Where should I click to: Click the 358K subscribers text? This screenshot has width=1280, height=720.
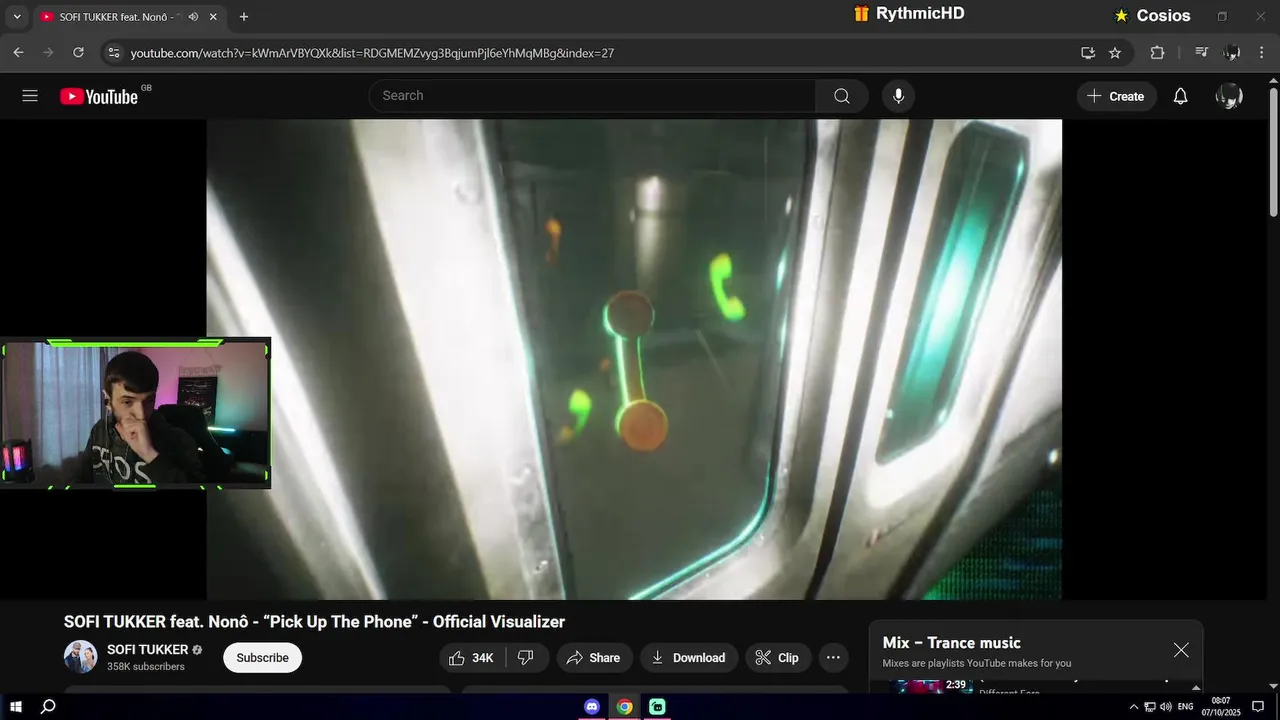(146, 667)
